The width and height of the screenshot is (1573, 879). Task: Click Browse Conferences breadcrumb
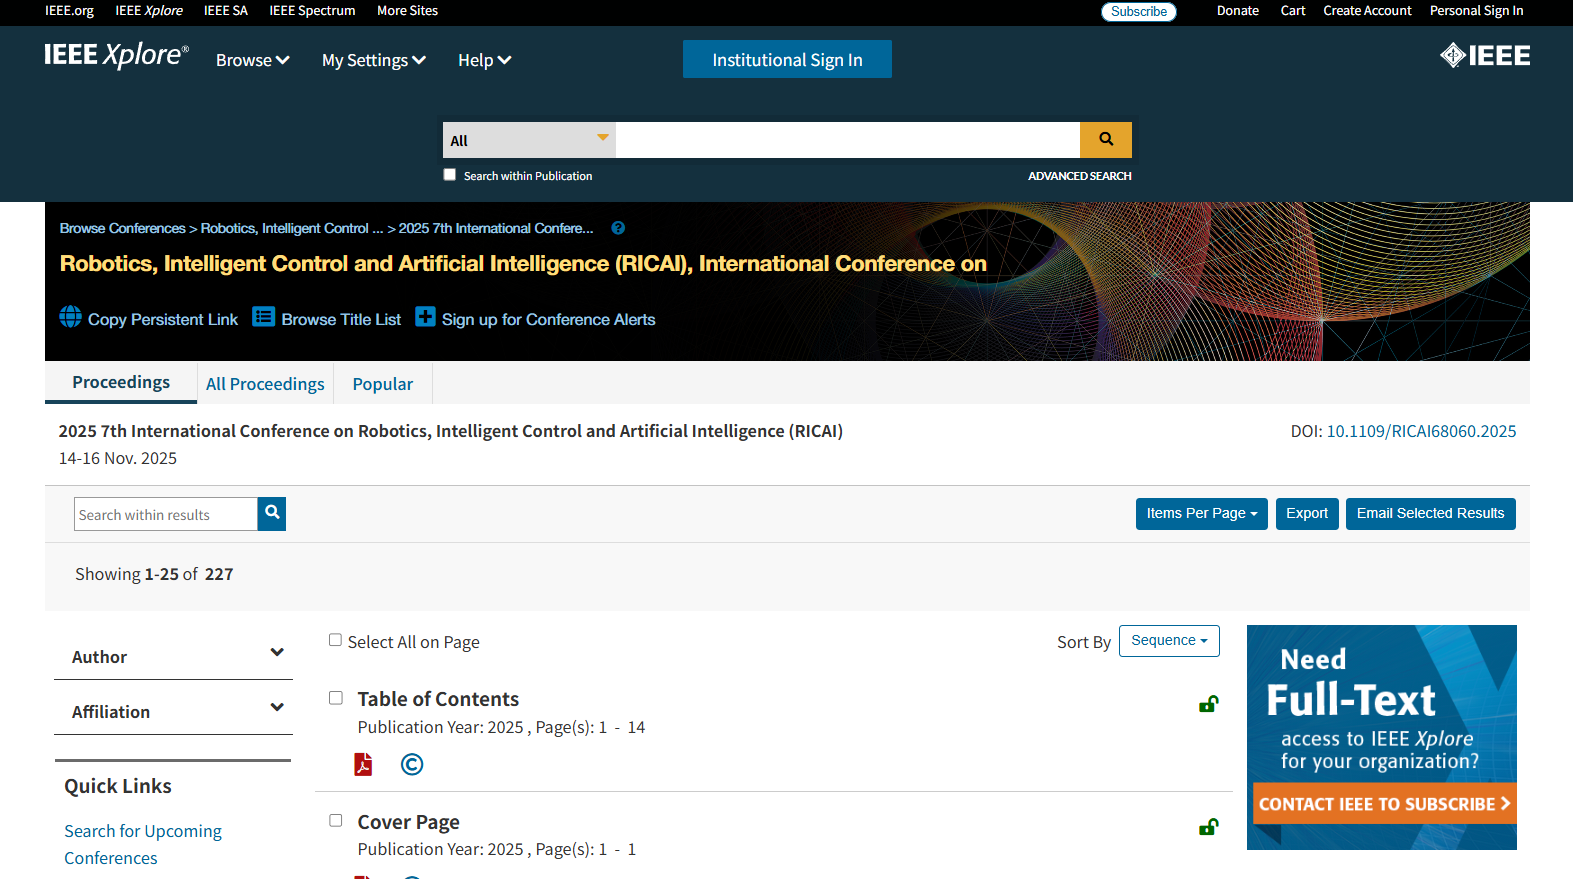coord(122,228)
